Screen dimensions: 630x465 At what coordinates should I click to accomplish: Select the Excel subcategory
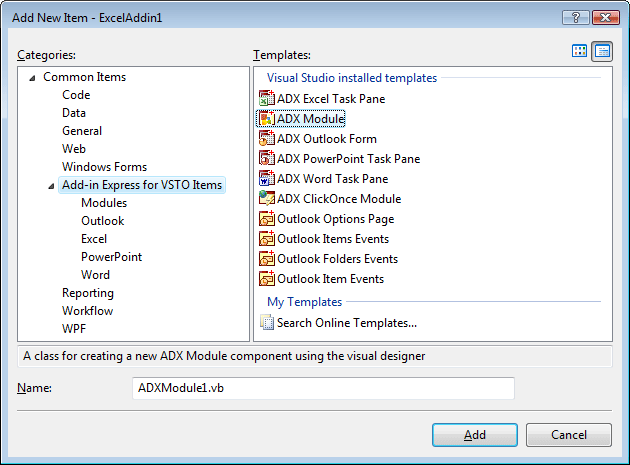(x=94, y=239)
